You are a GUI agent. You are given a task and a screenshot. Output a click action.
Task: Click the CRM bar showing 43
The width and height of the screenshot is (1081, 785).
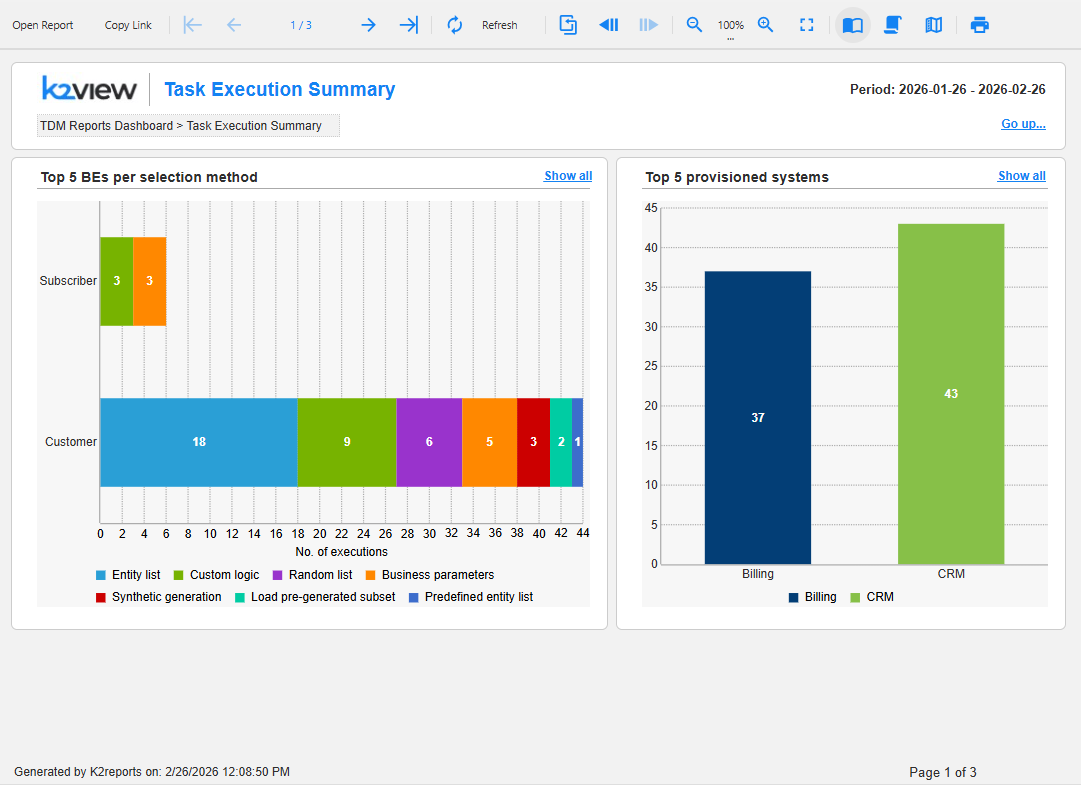point(950,394)
